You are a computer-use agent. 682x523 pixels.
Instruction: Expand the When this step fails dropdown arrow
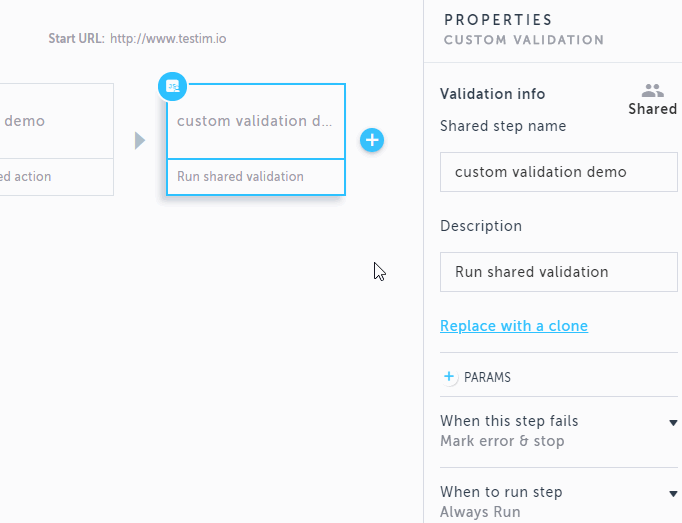coord(673,422)
